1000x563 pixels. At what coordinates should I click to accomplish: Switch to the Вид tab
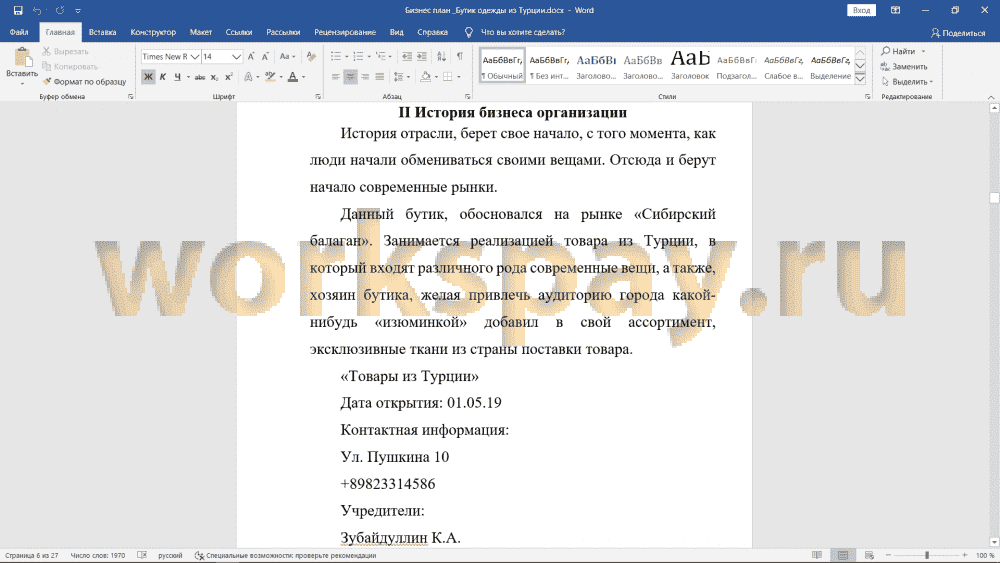(397, 32)
